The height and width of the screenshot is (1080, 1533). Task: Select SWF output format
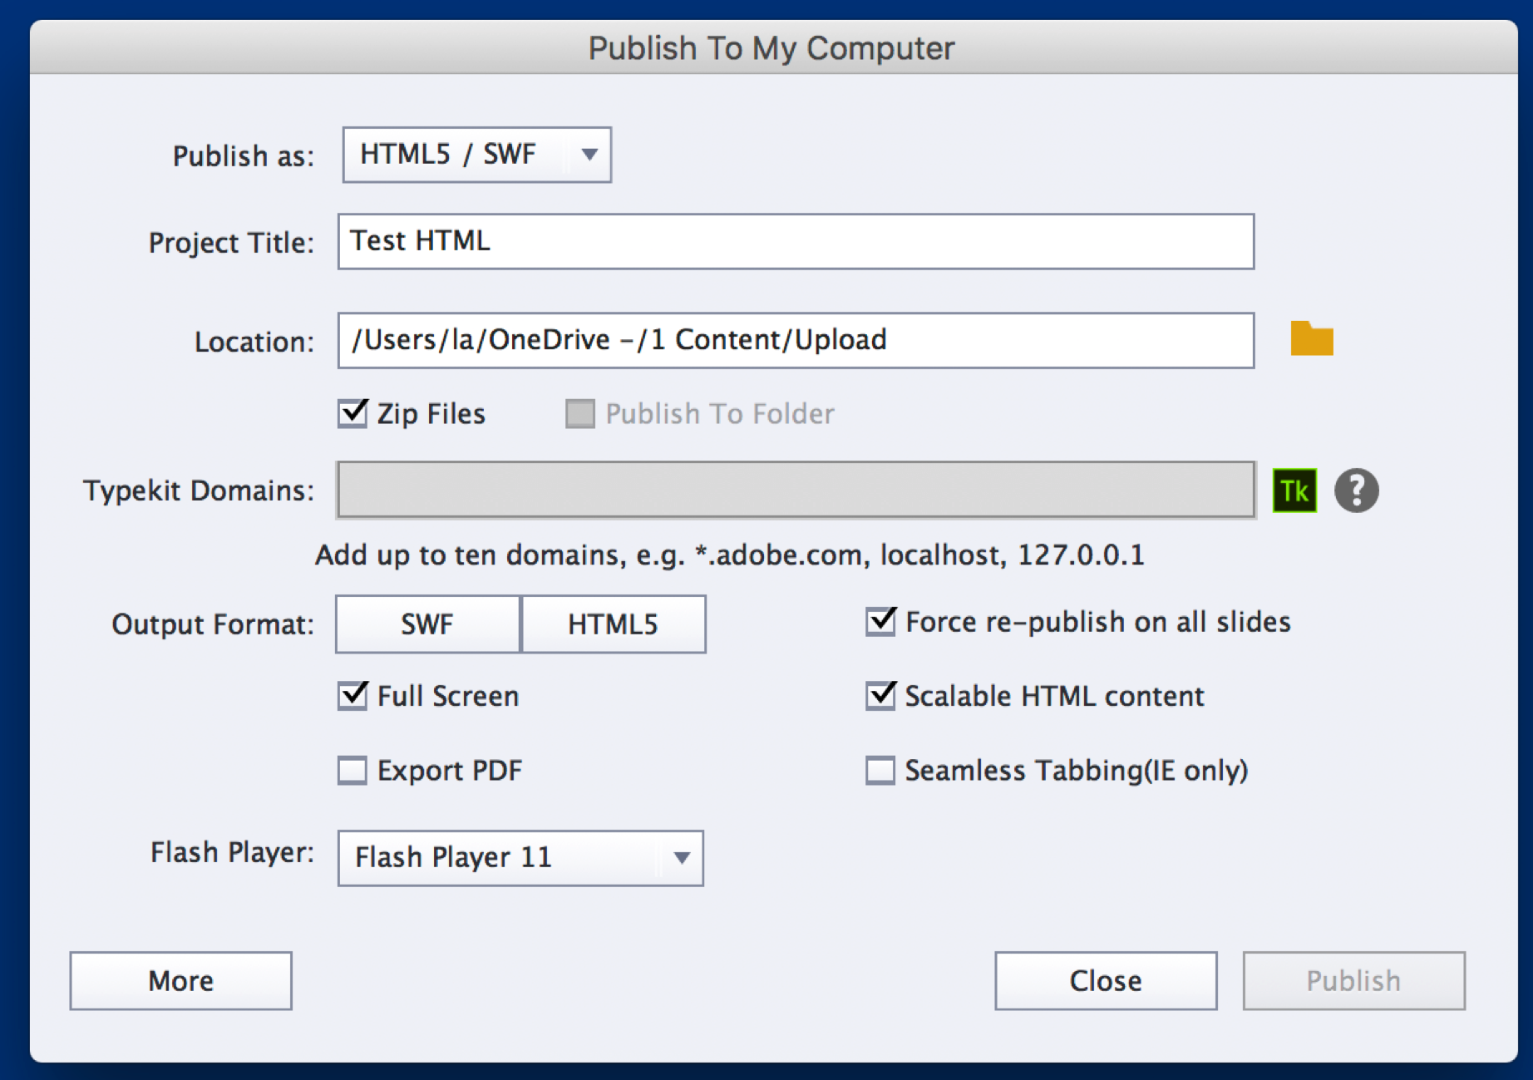[x=428, y=624]
